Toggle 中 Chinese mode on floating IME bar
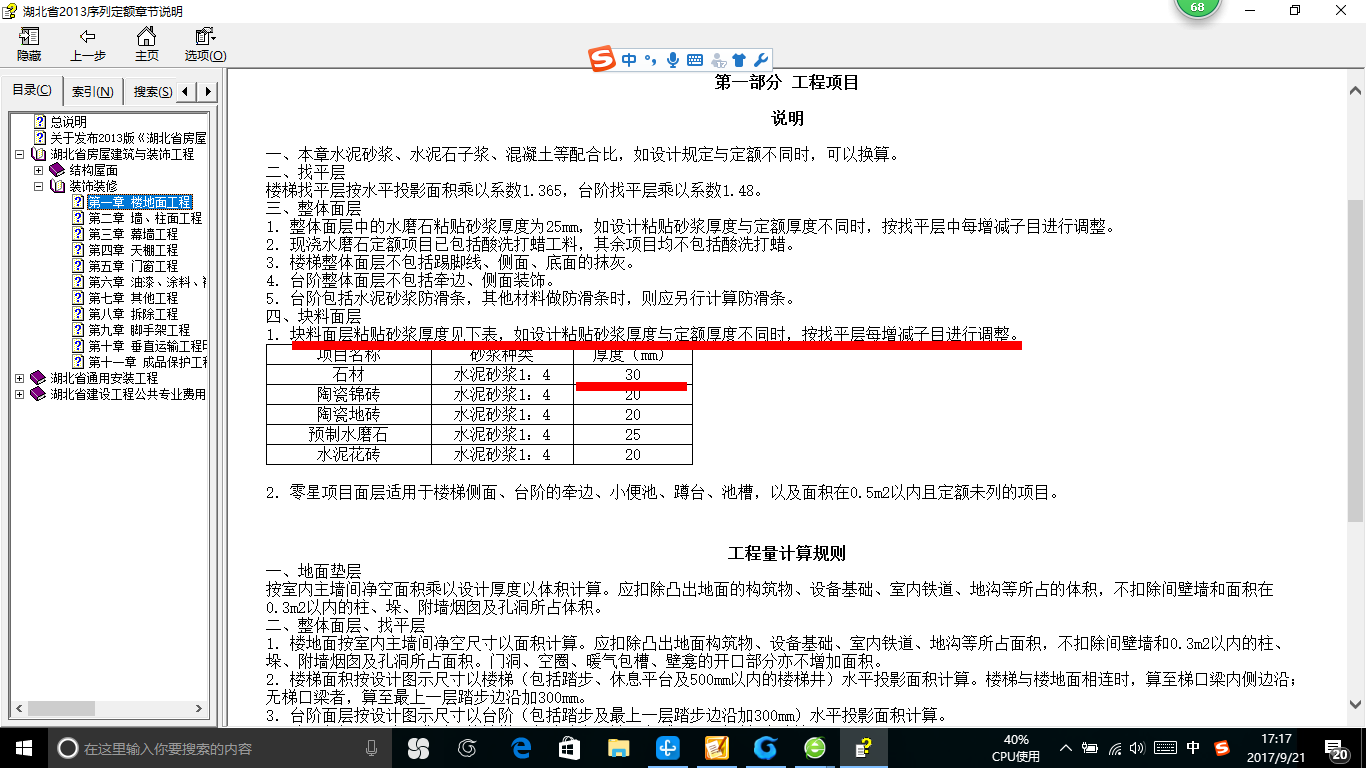Image resolution: width=1366 pixels, height=768 pixels. (x=629, y=60)
